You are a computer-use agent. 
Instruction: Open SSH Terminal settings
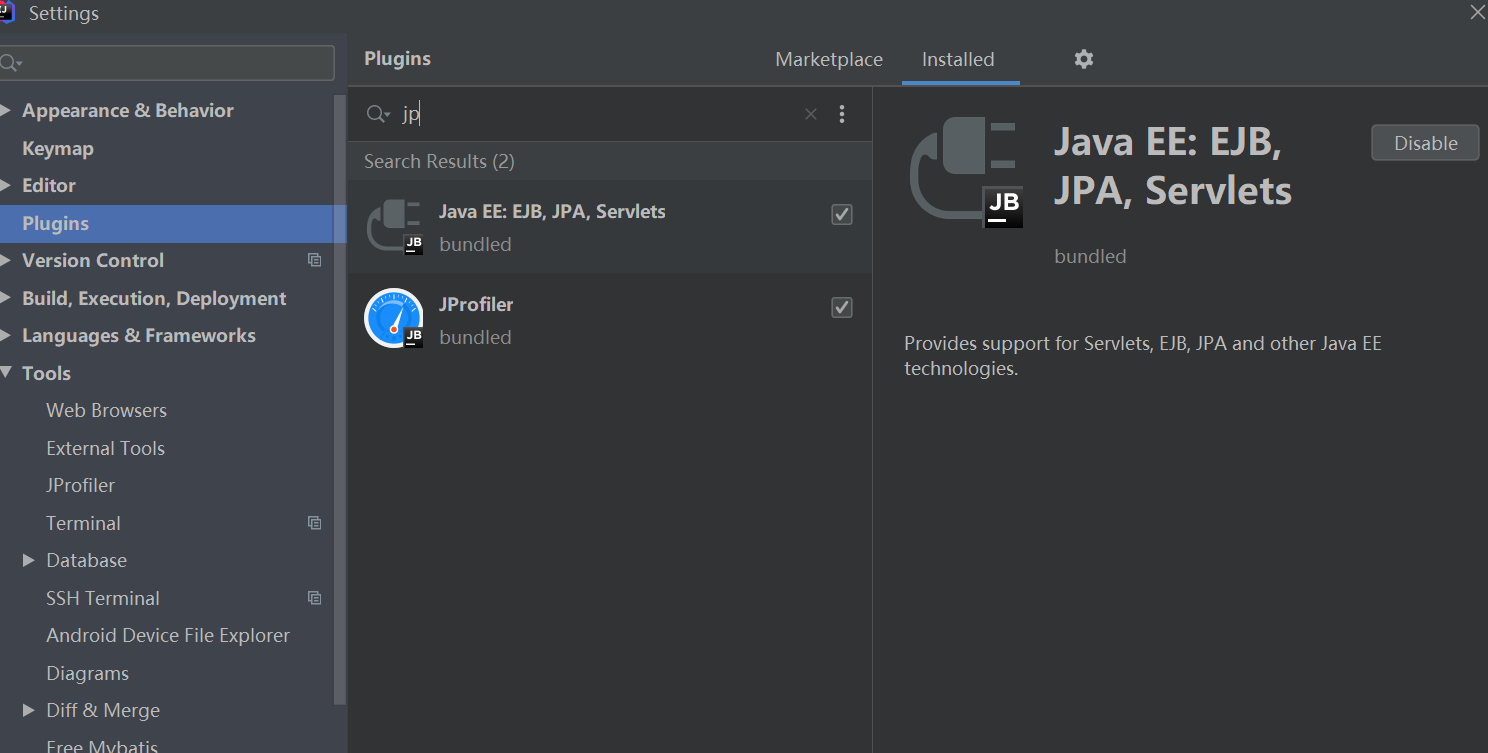102,598
